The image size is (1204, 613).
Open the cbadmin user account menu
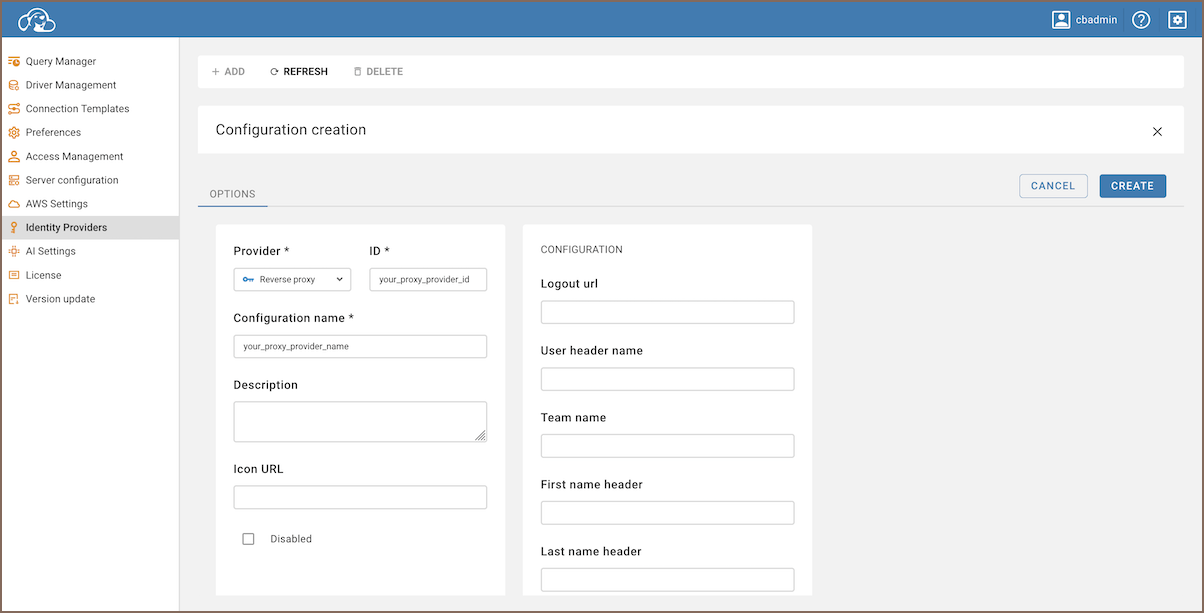pos(1084,19)
